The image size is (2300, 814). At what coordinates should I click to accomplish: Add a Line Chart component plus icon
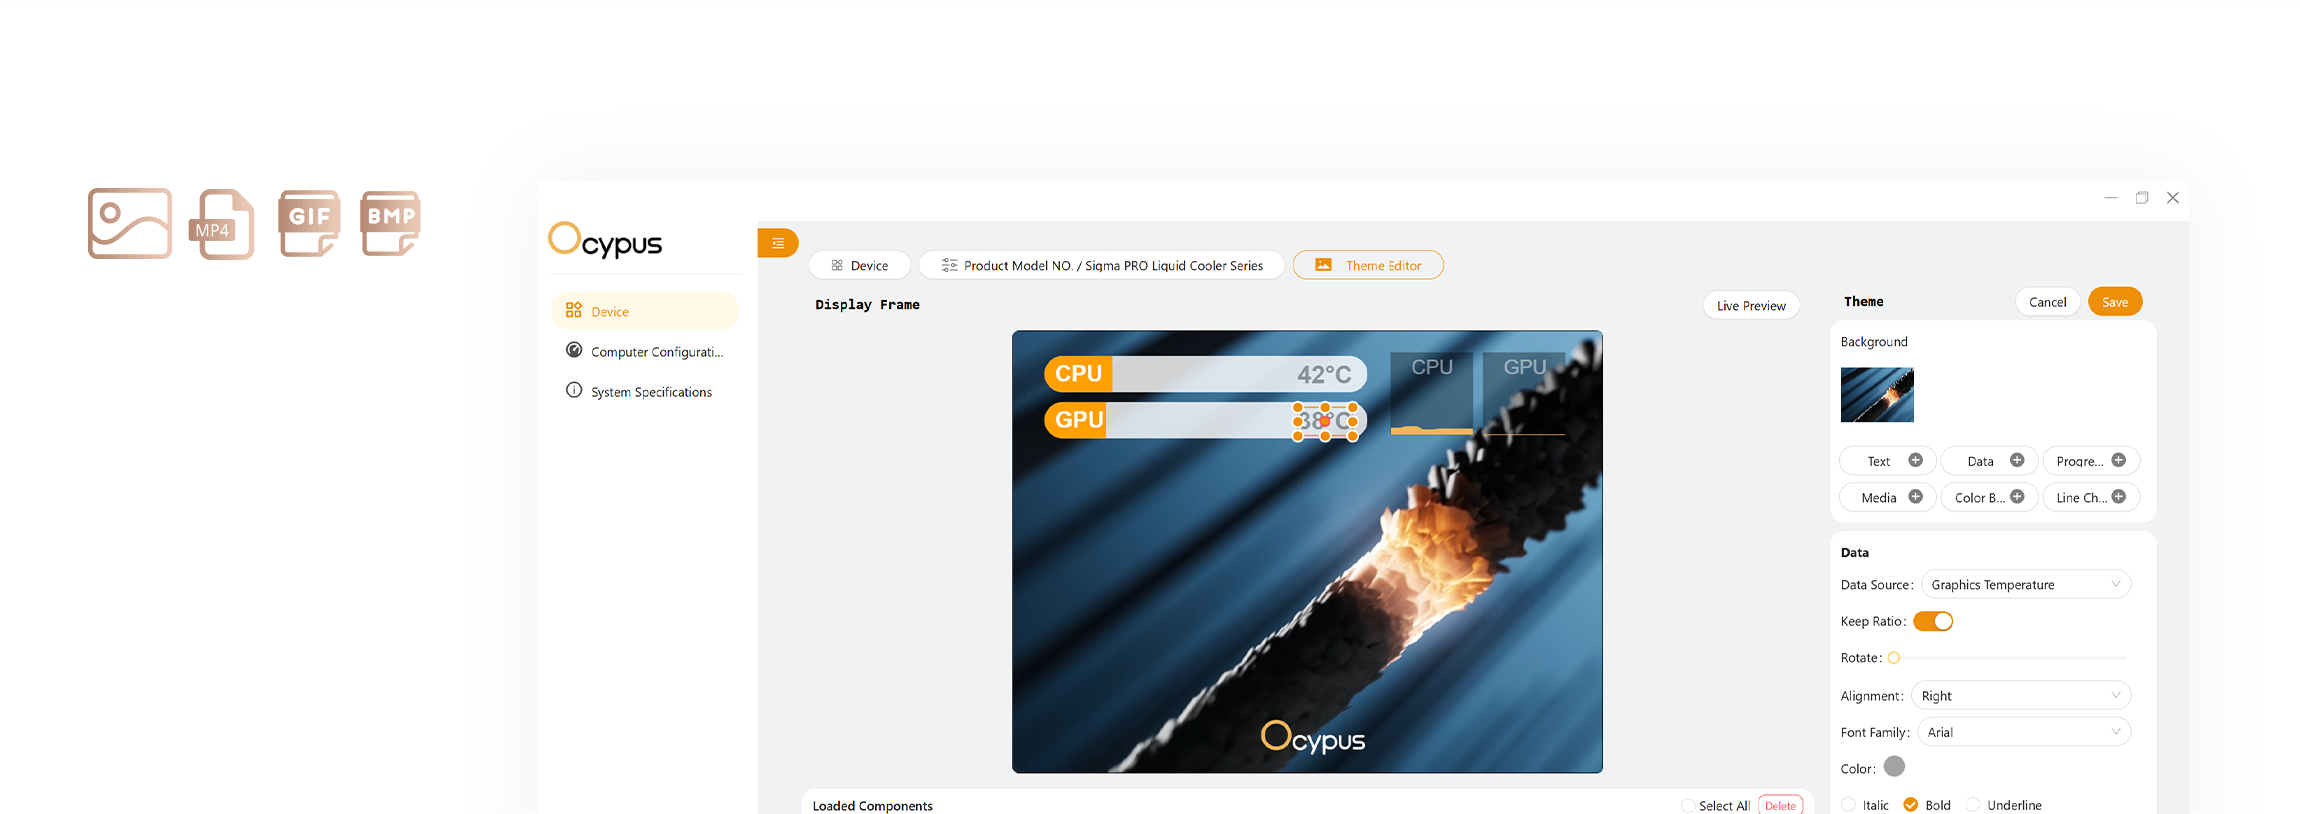pos(2118,497)
